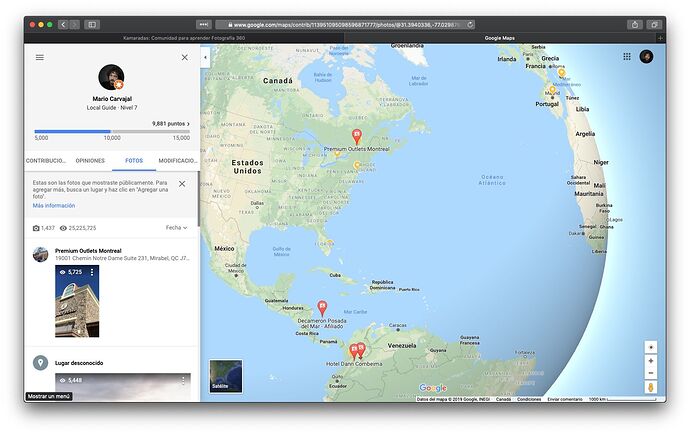Click the yellow marker near Roma
This screenshot has height=434, width=690.
pos(561,73)
